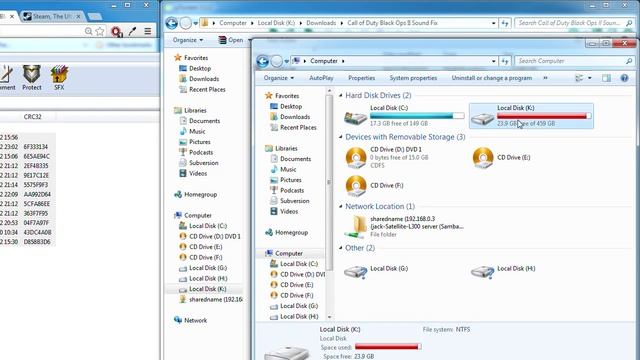Screen dimensions: 640x360
Task: Click Space used bar in details pane
Action: pyautogui.click(x=388, y=347)
